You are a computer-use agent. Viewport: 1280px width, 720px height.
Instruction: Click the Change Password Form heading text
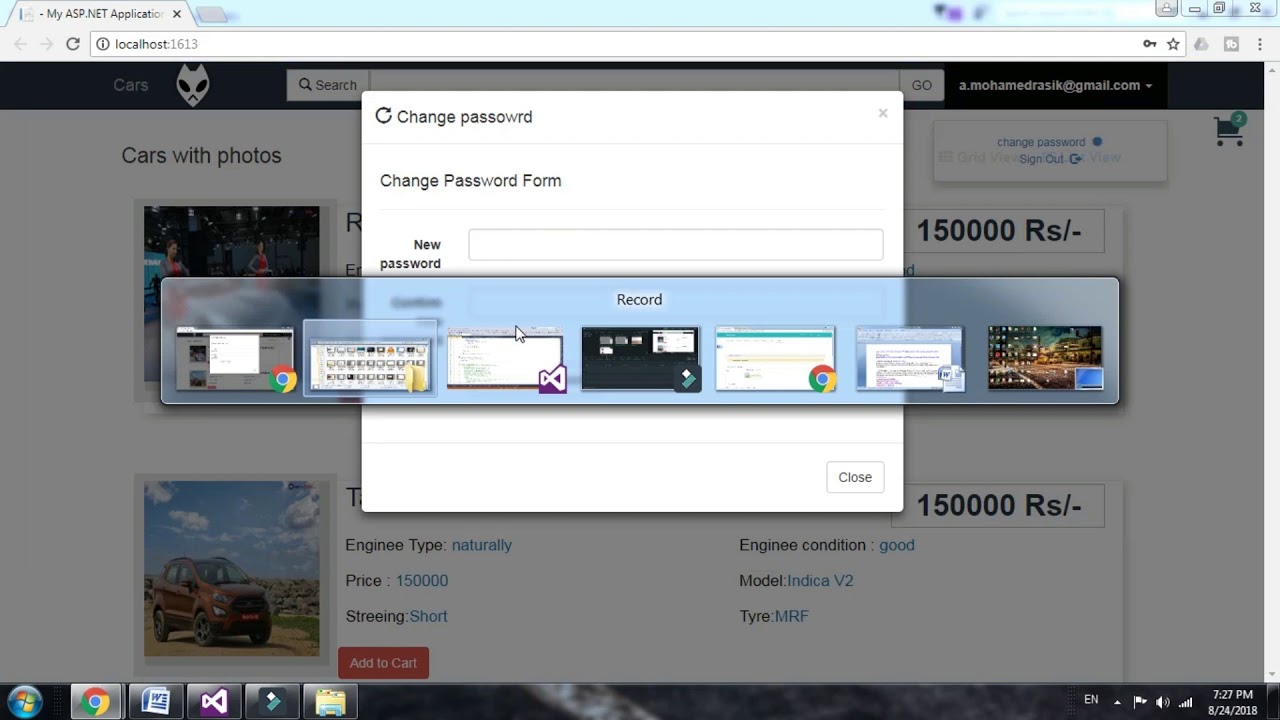470,181
